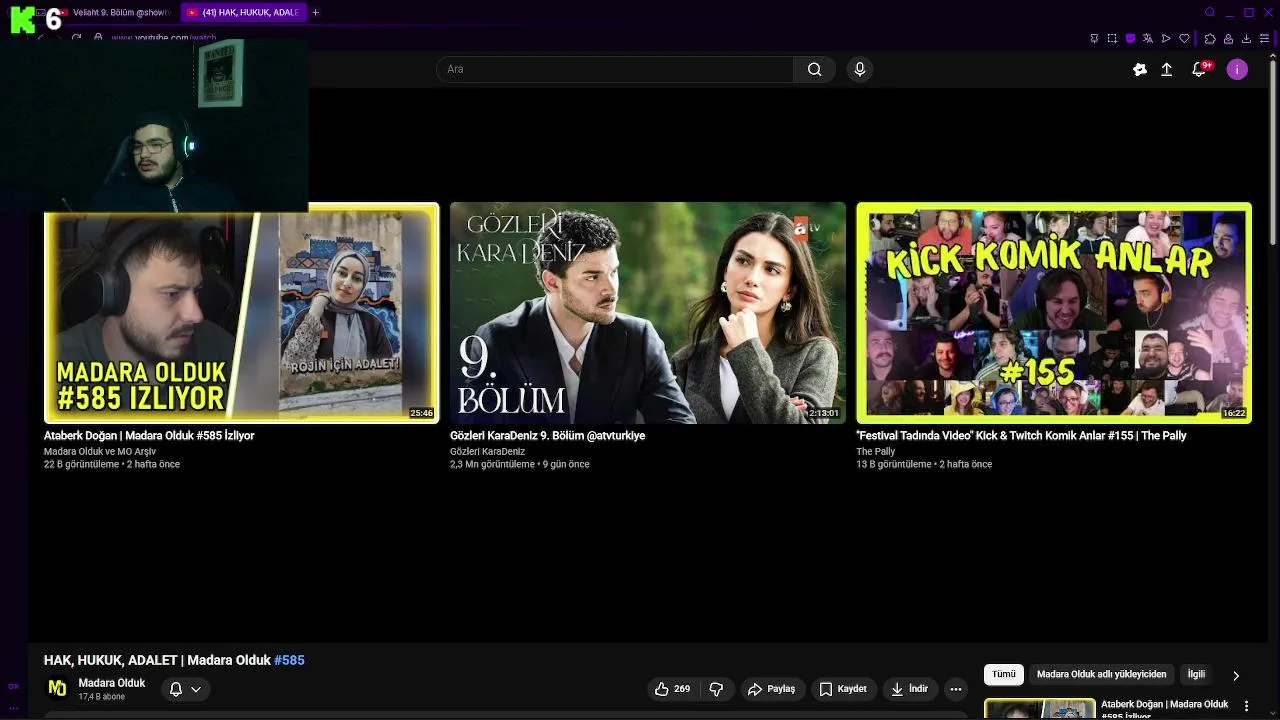Click the star-shaped icon beside upload
Screen dimensions: 1280x720
coord(1139,69)
